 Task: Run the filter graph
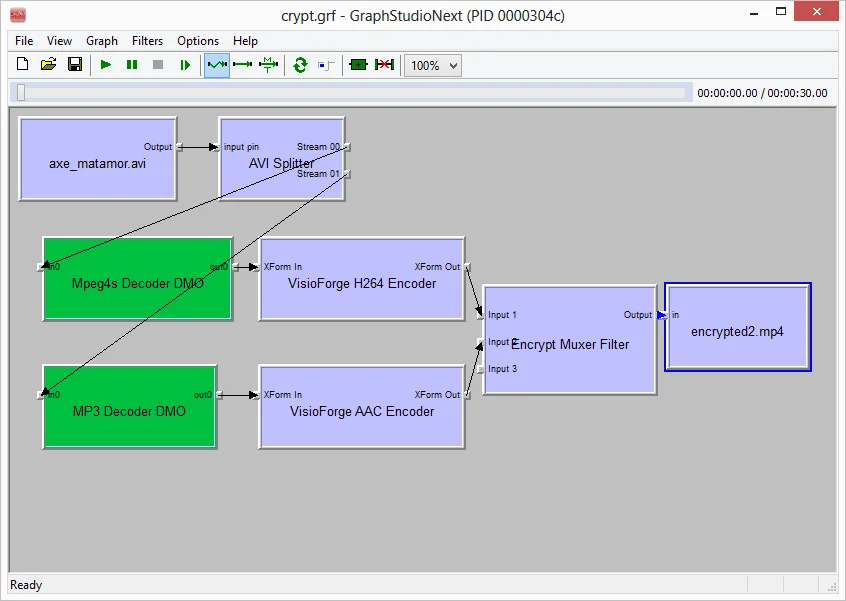[x=105, y=64]
